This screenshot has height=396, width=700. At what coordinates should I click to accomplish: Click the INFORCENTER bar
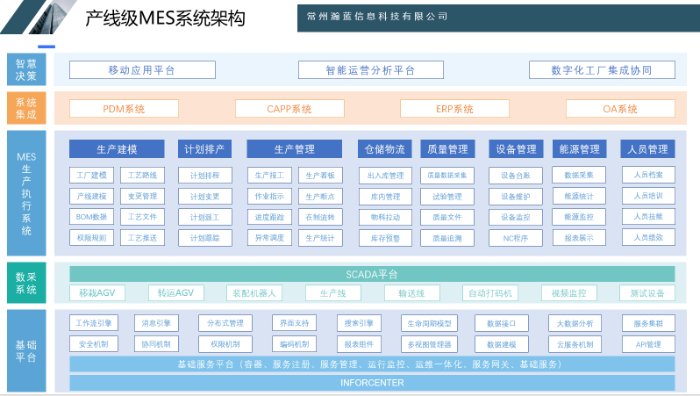(372, 383)
